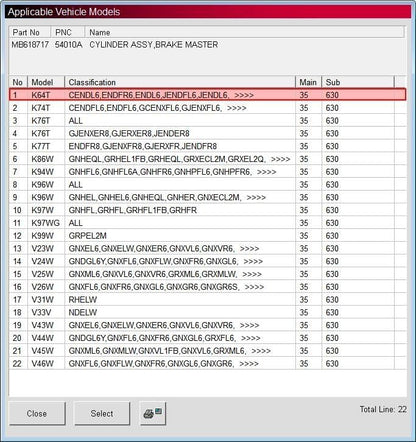Select row 10, model K97W
Screen dimensions: 416x442
pos(207,210)
